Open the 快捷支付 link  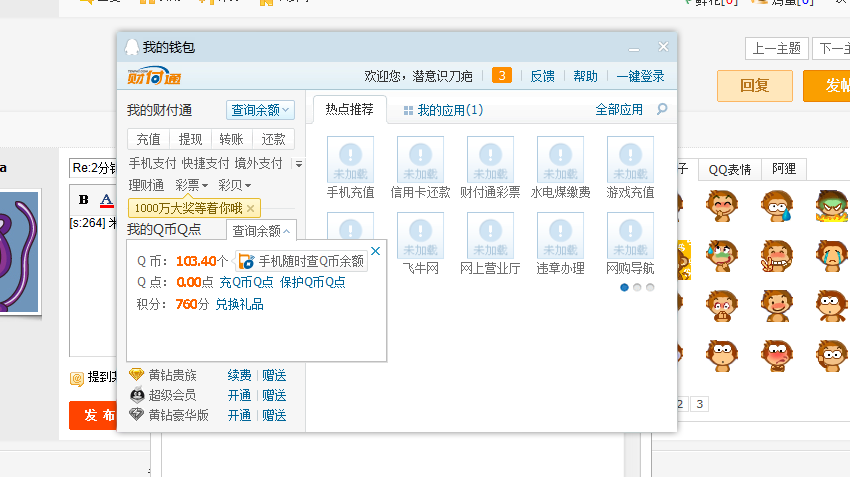pyautogui.click(x=205, y=163)
